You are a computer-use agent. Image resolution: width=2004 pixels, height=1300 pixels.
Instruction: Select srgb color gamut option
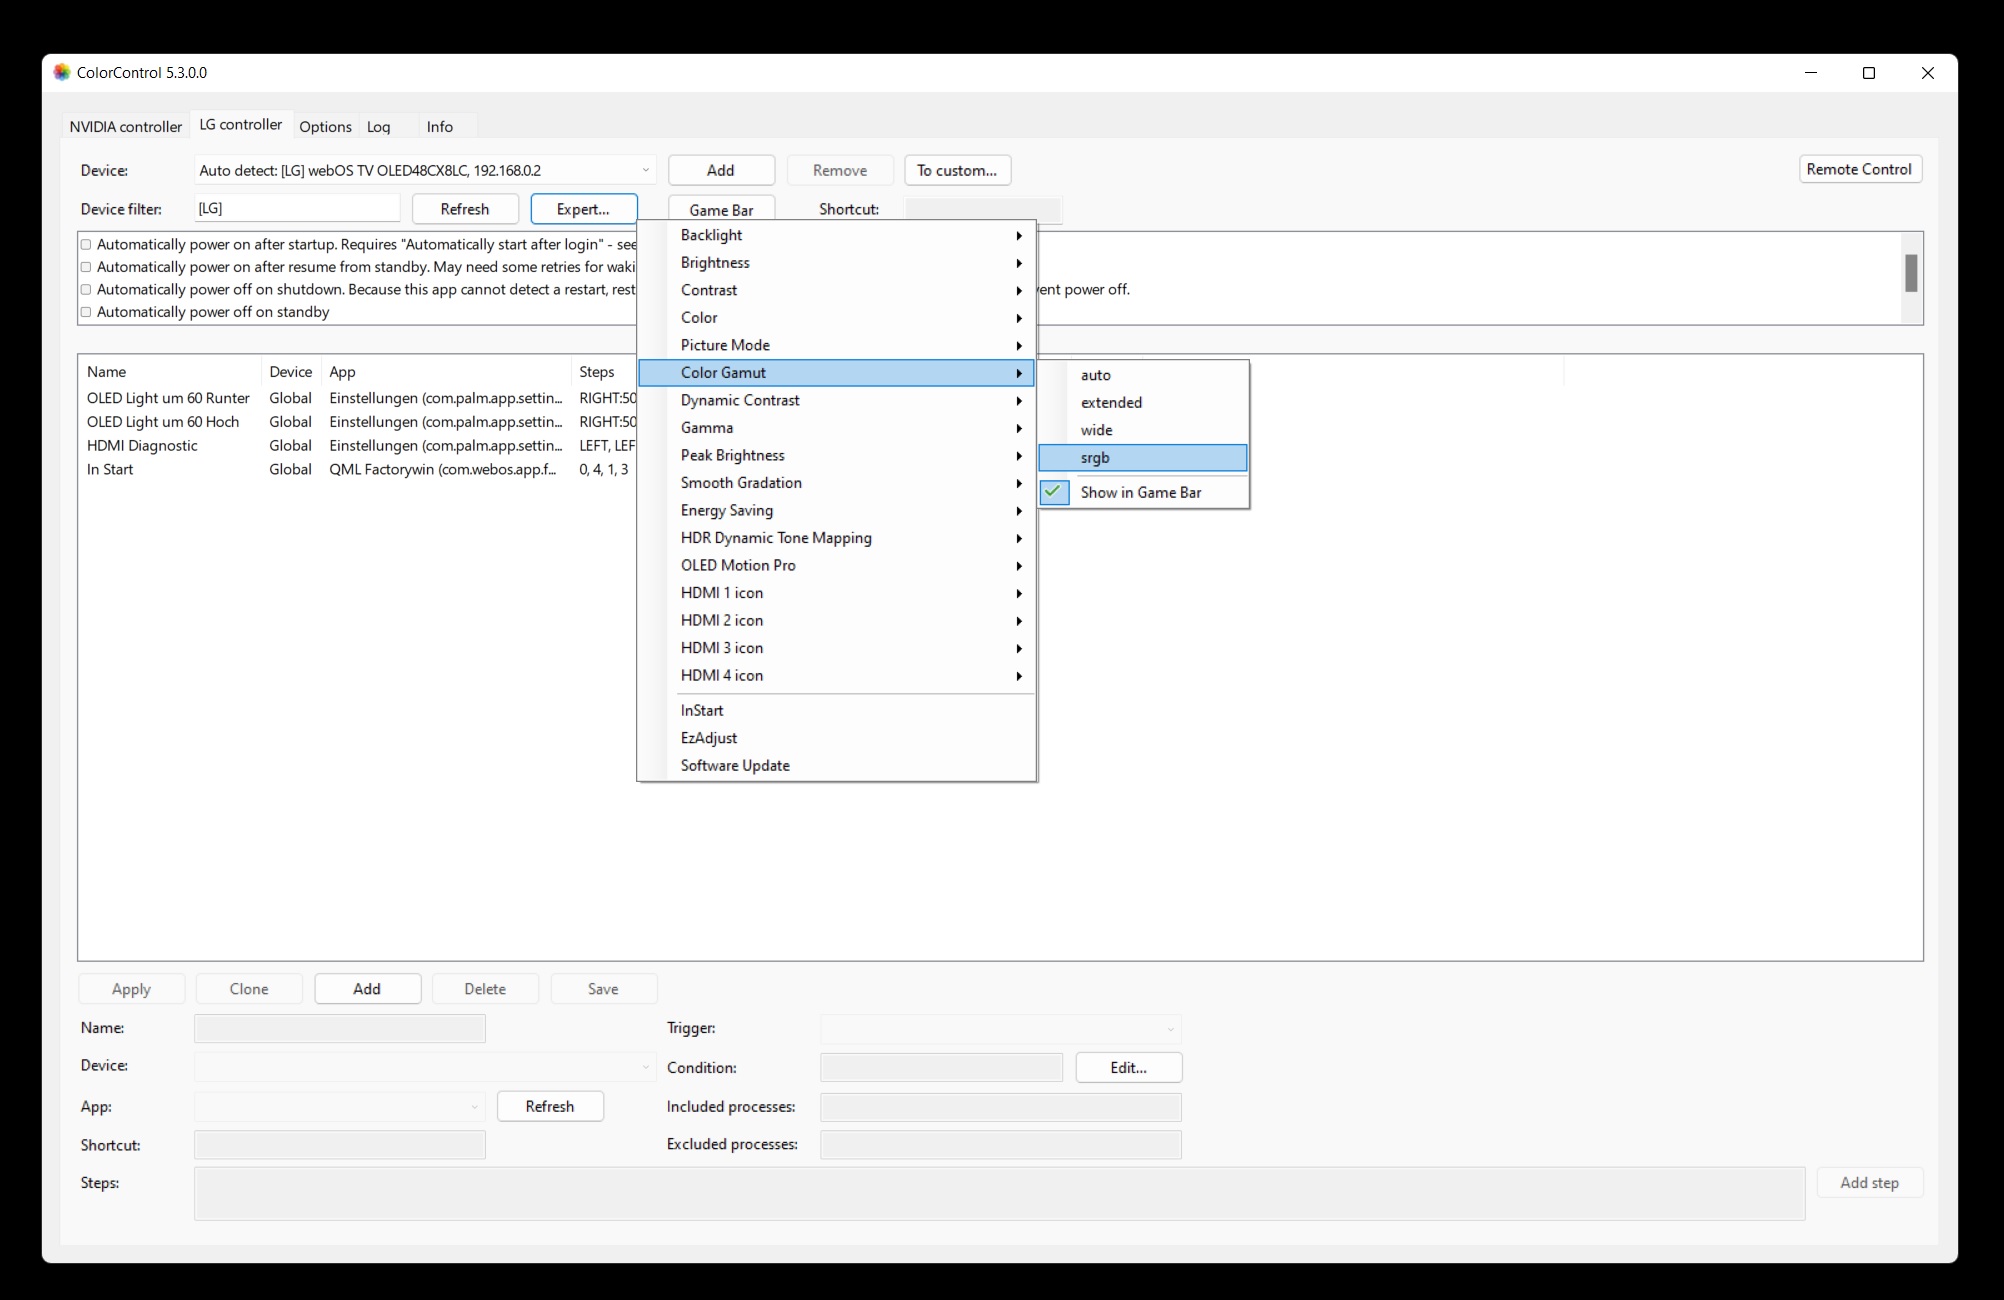pos(1143,458)
